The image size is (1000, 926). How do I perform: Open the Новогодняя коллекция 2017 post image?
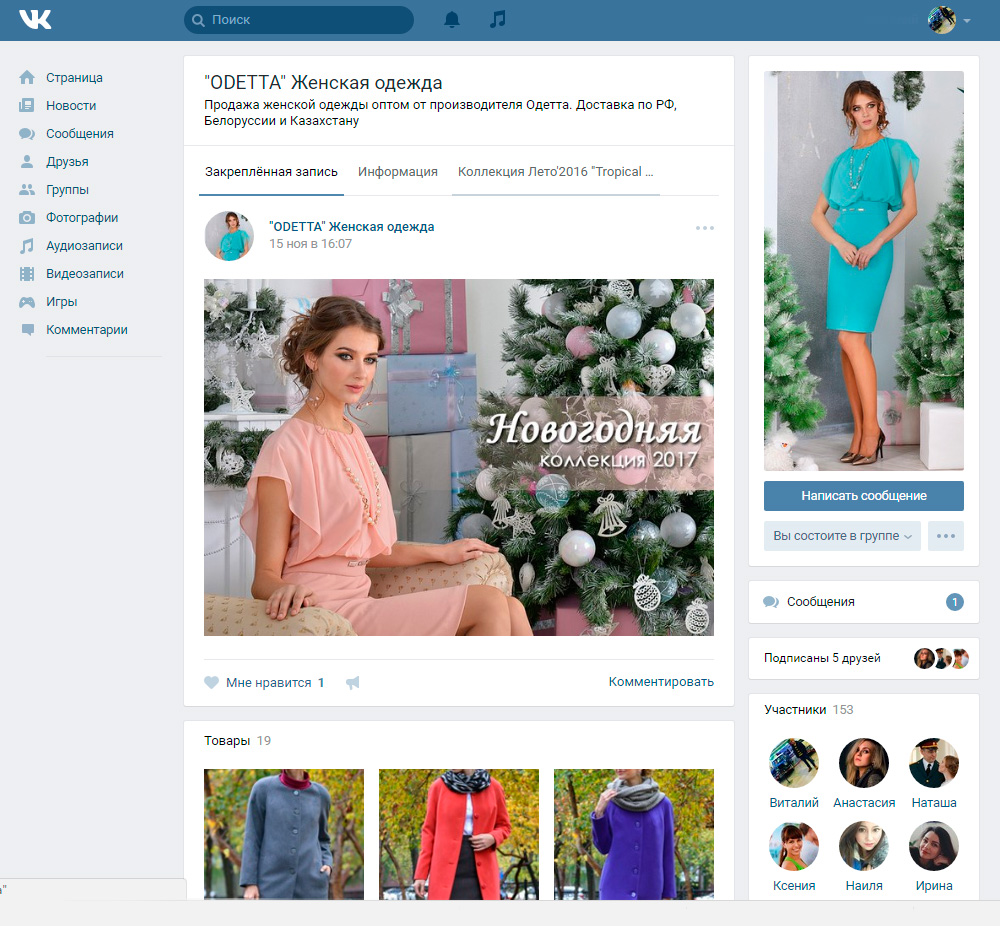(x=459, y=457)
